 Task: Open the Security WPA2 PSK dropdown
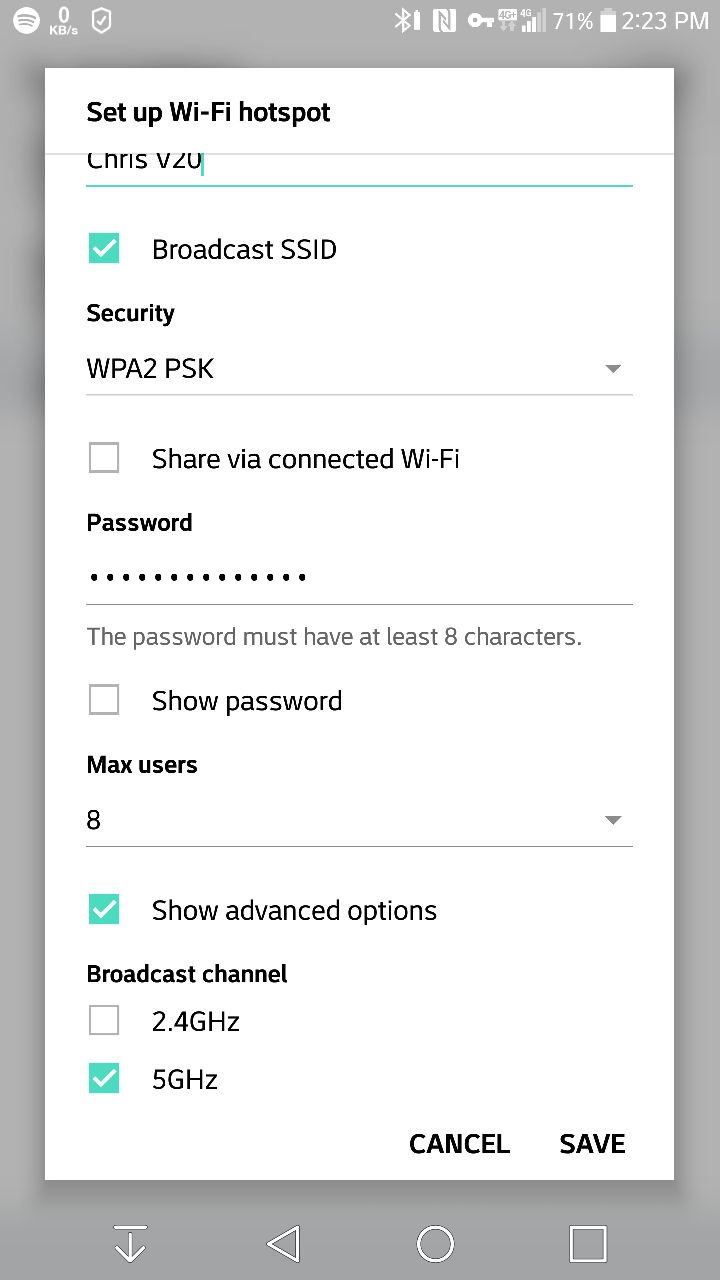[358, 369]
